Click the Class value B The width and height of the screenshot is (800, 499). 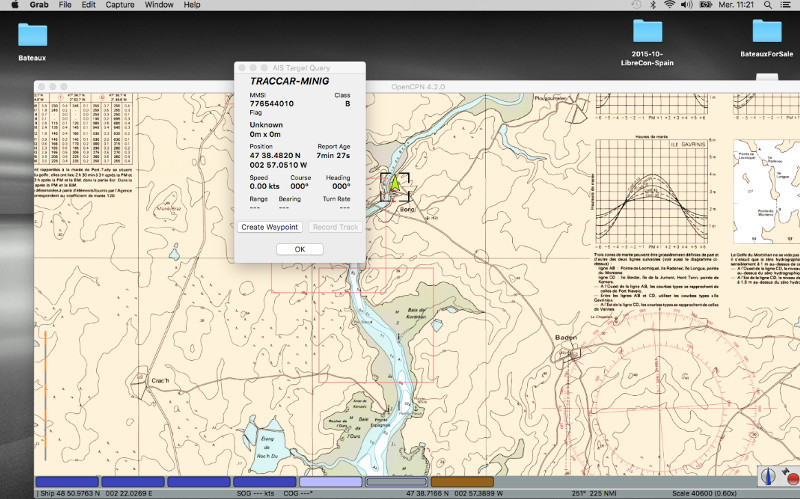coord(347,104)
